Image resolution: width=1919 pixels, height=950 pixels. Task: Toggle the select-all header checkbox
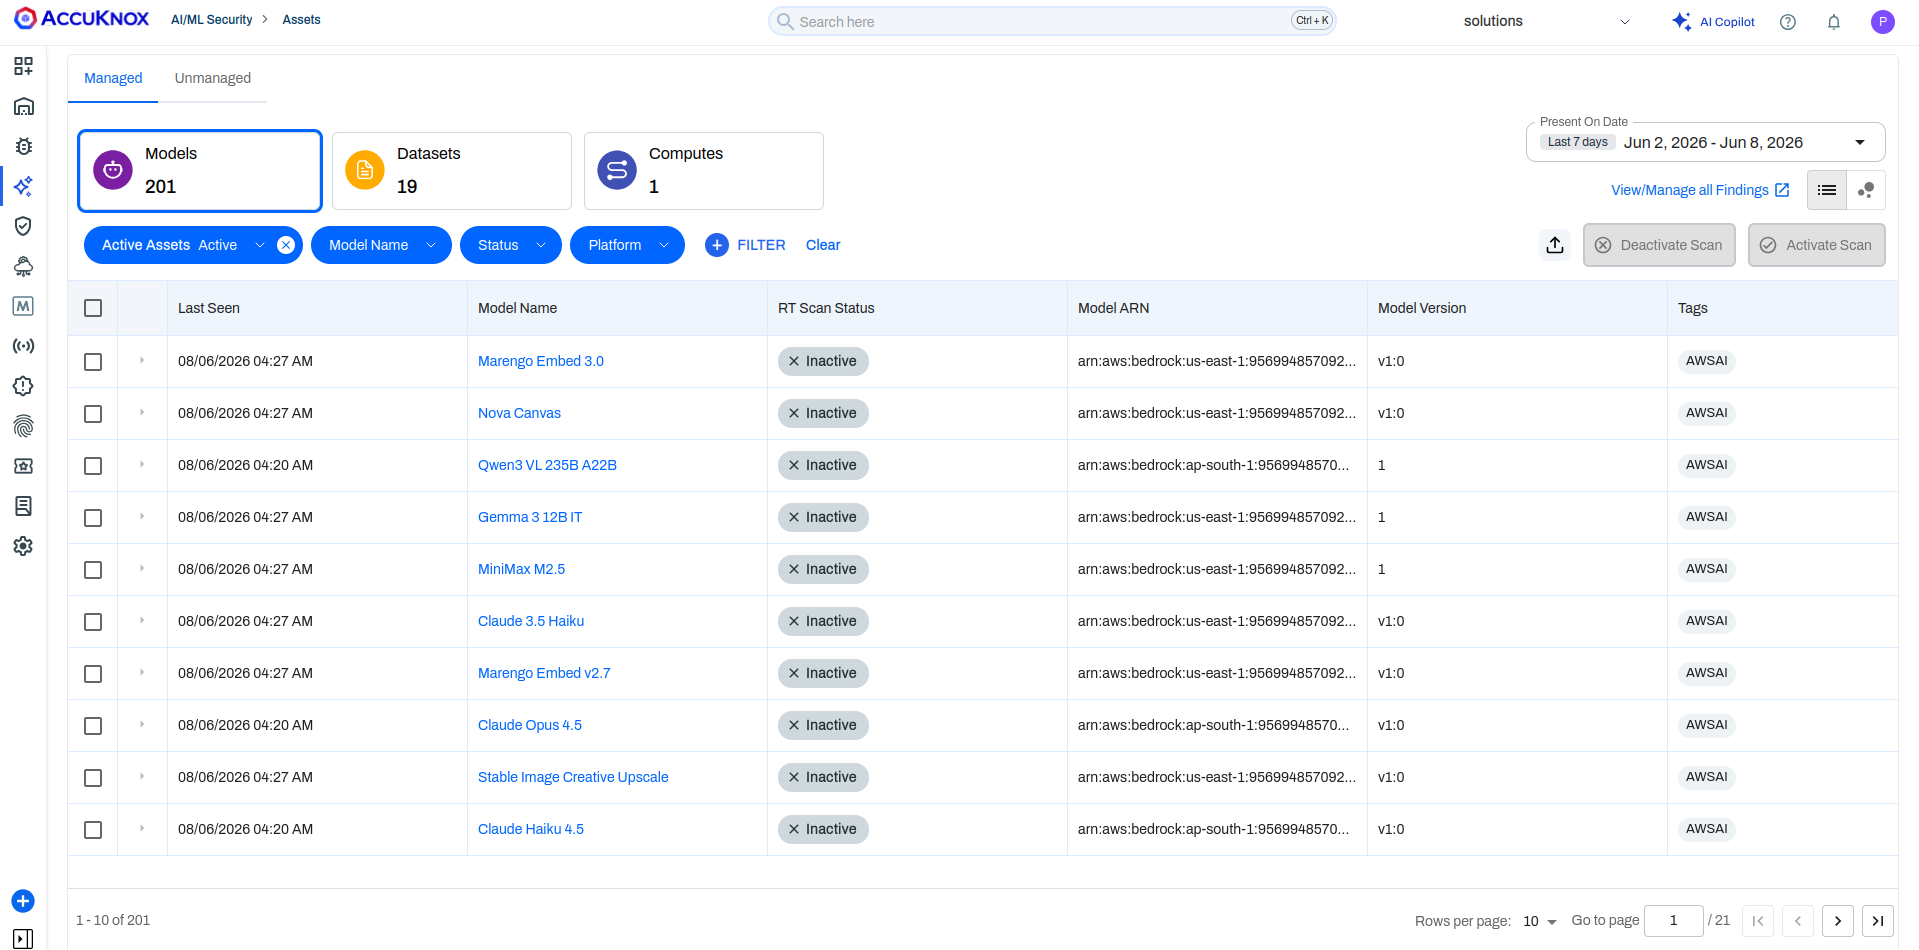click(x=93, y=308)
